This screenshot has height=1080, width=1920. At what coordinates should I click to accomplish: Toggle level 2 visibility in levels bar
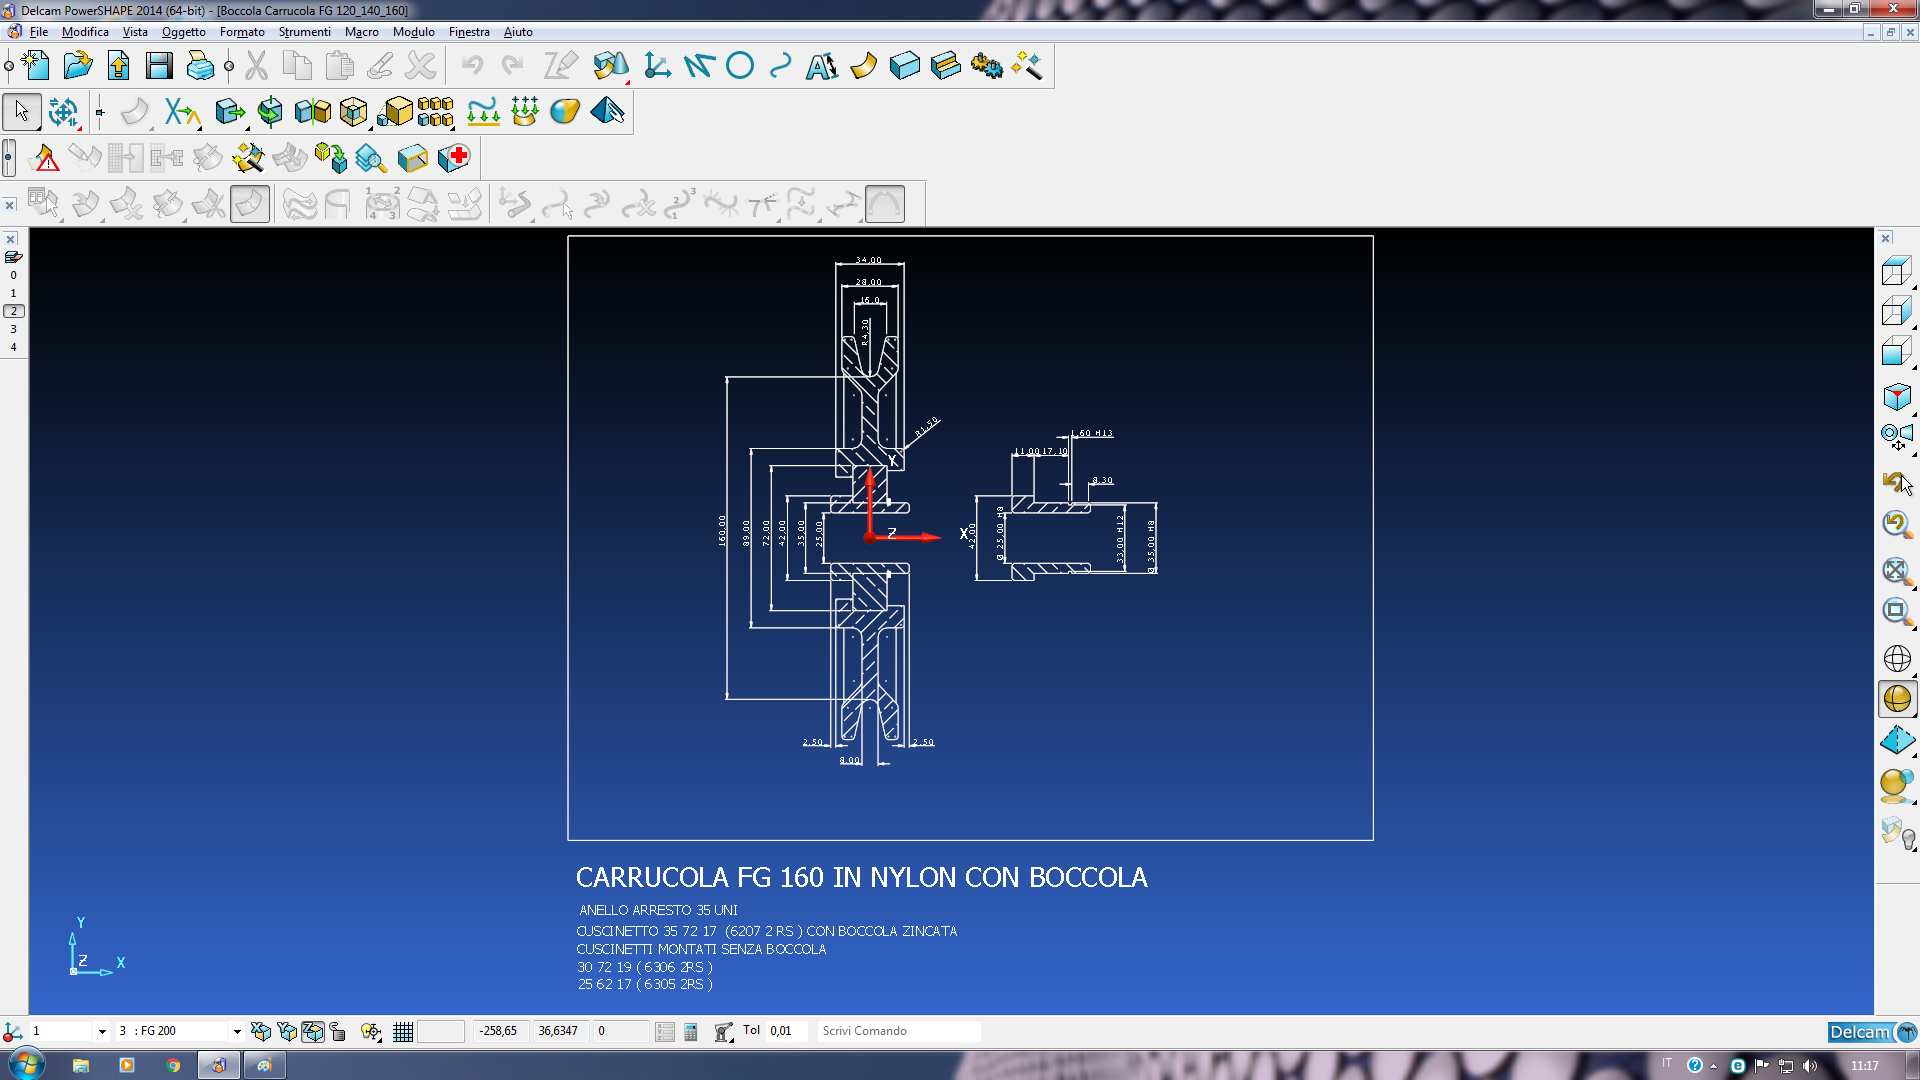tap(14, 311)
